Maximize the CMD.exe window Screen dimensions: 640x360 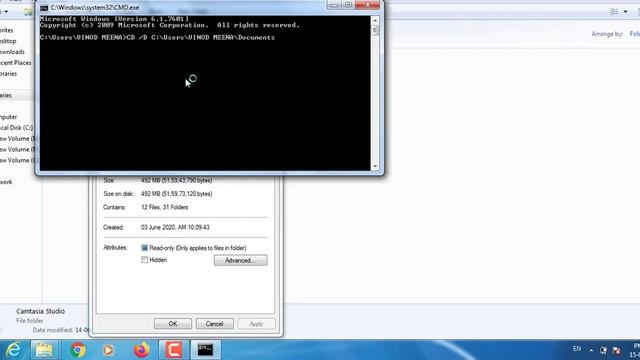[348, 4]
